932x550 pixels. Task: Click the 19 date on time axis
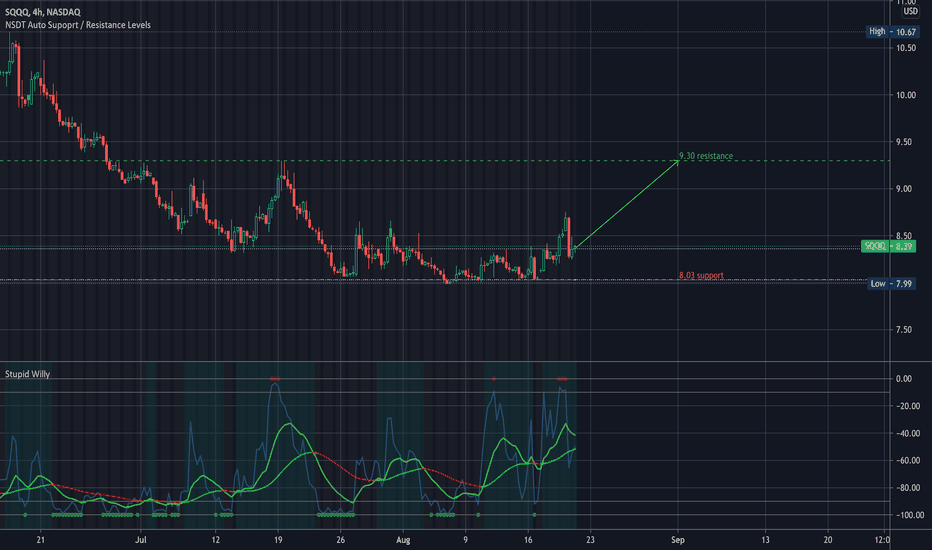point(278,540)
